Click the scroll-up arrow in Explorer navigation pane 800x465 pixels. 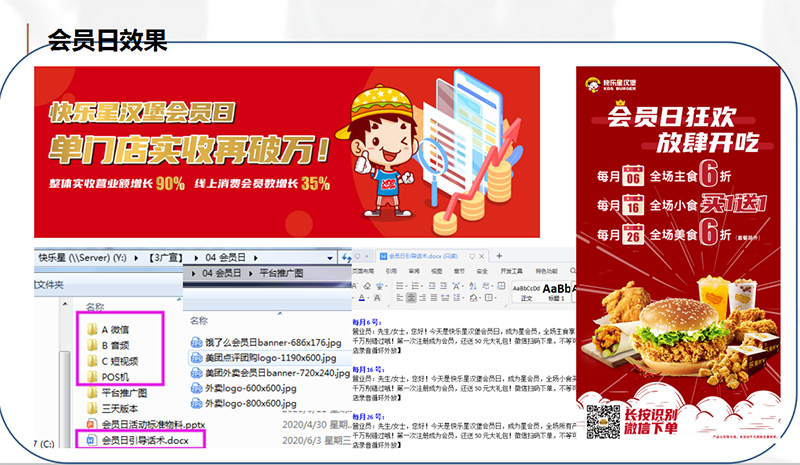(x=65, y=304)
